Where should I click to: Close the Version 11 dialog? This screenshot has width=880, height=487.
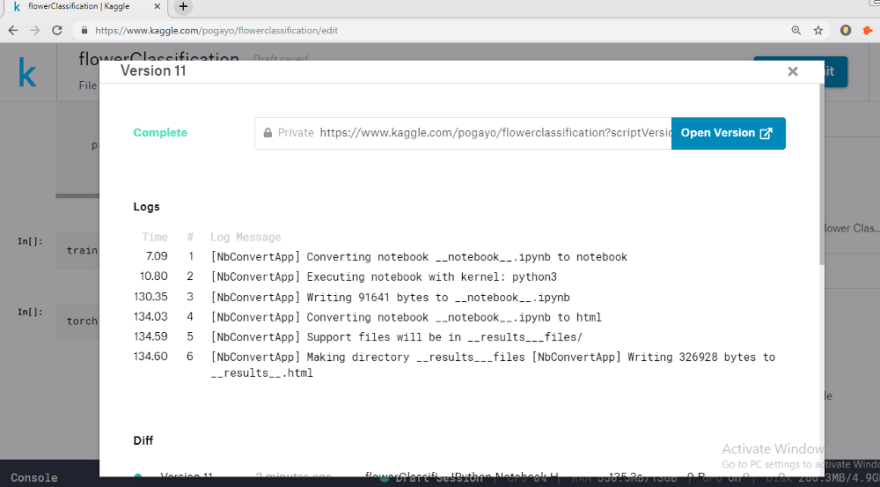coord(792,71)
